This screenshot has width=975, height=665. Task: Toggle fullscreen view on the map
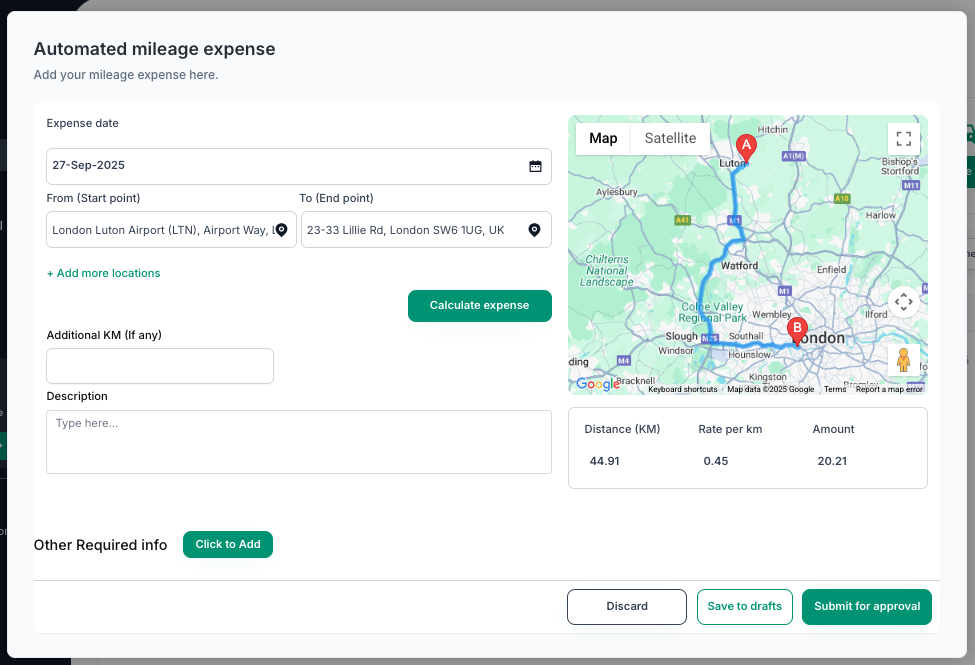point(903,139)
